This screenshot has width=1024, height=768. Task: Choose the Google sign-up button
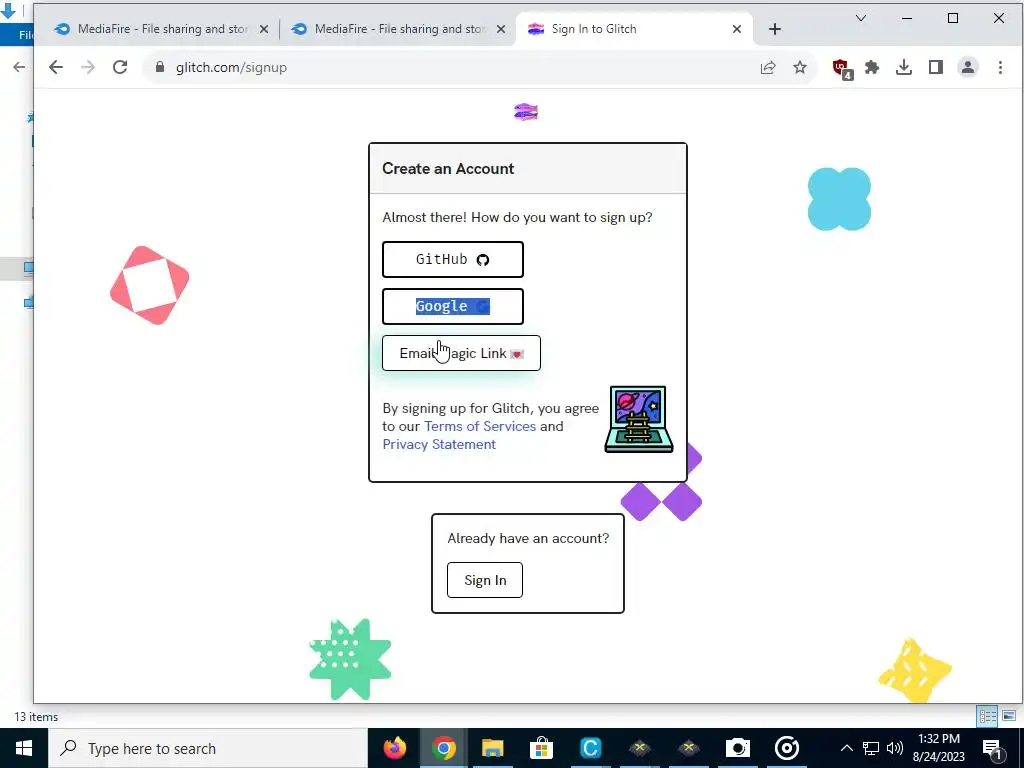click(453, 306)
